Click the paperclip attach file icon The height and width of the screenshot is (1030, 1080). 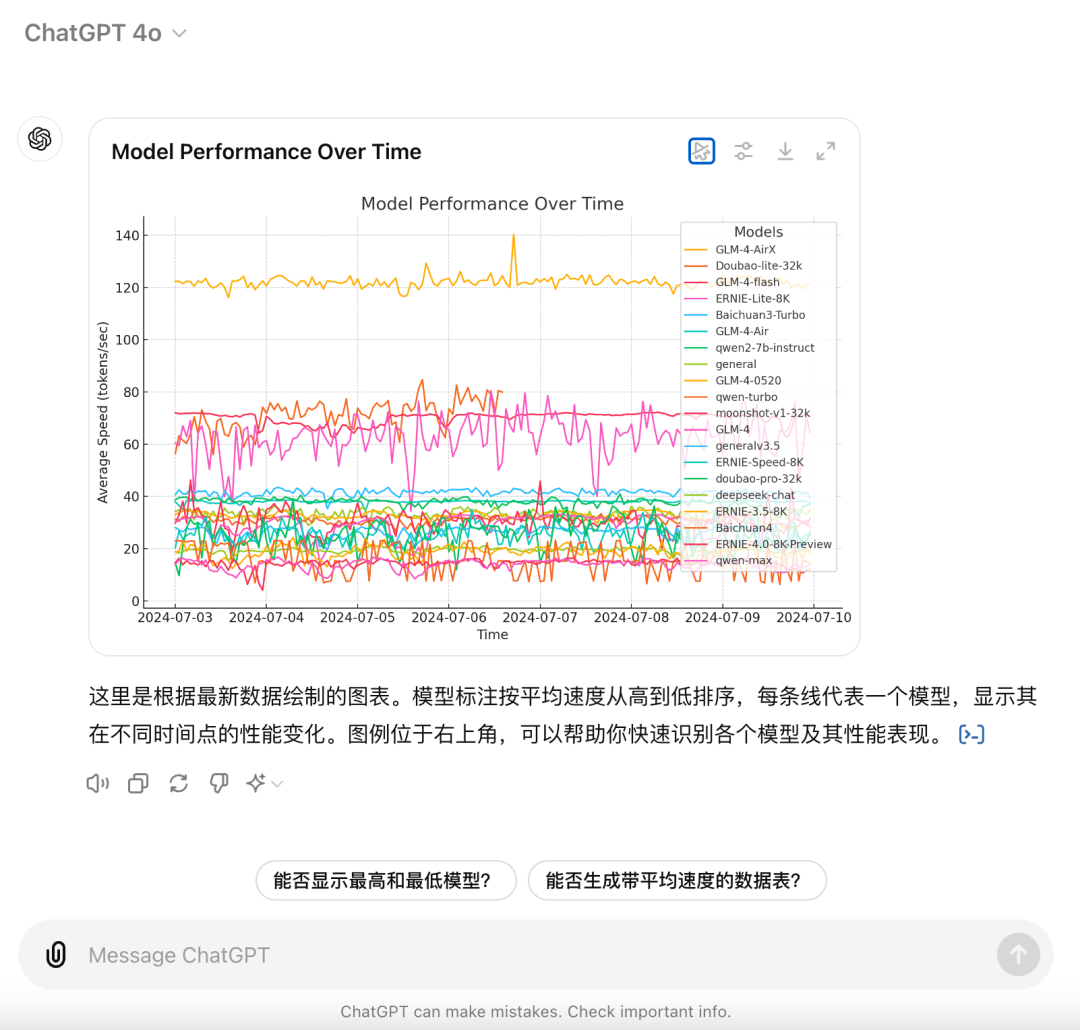coord(56,955)
